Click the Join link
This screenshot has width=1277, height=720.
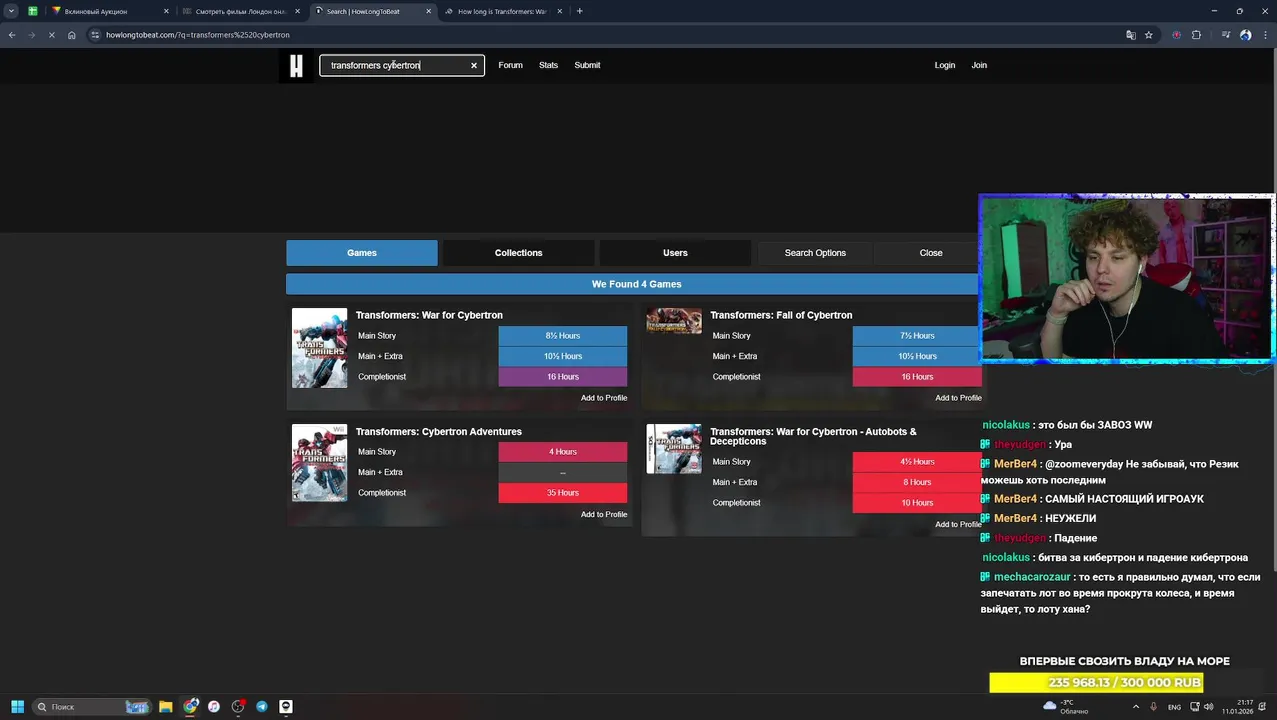[979, 65]
